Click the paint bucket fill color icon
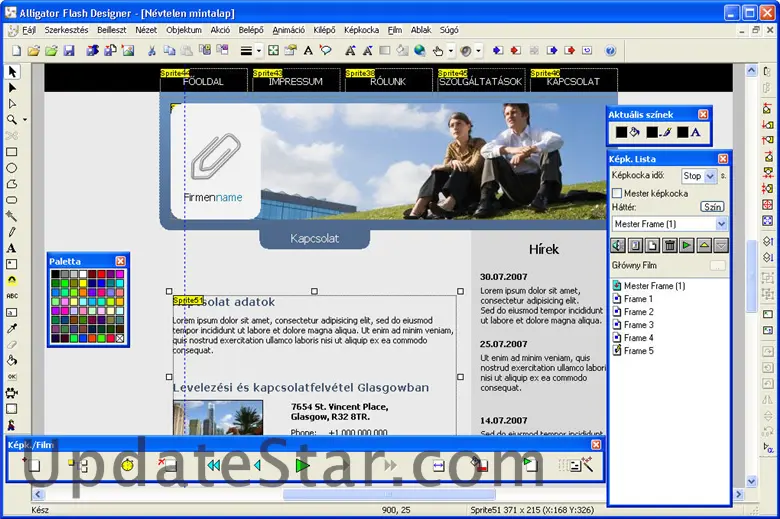The width and height of the screenshot is (780, 519). (636, 132)
